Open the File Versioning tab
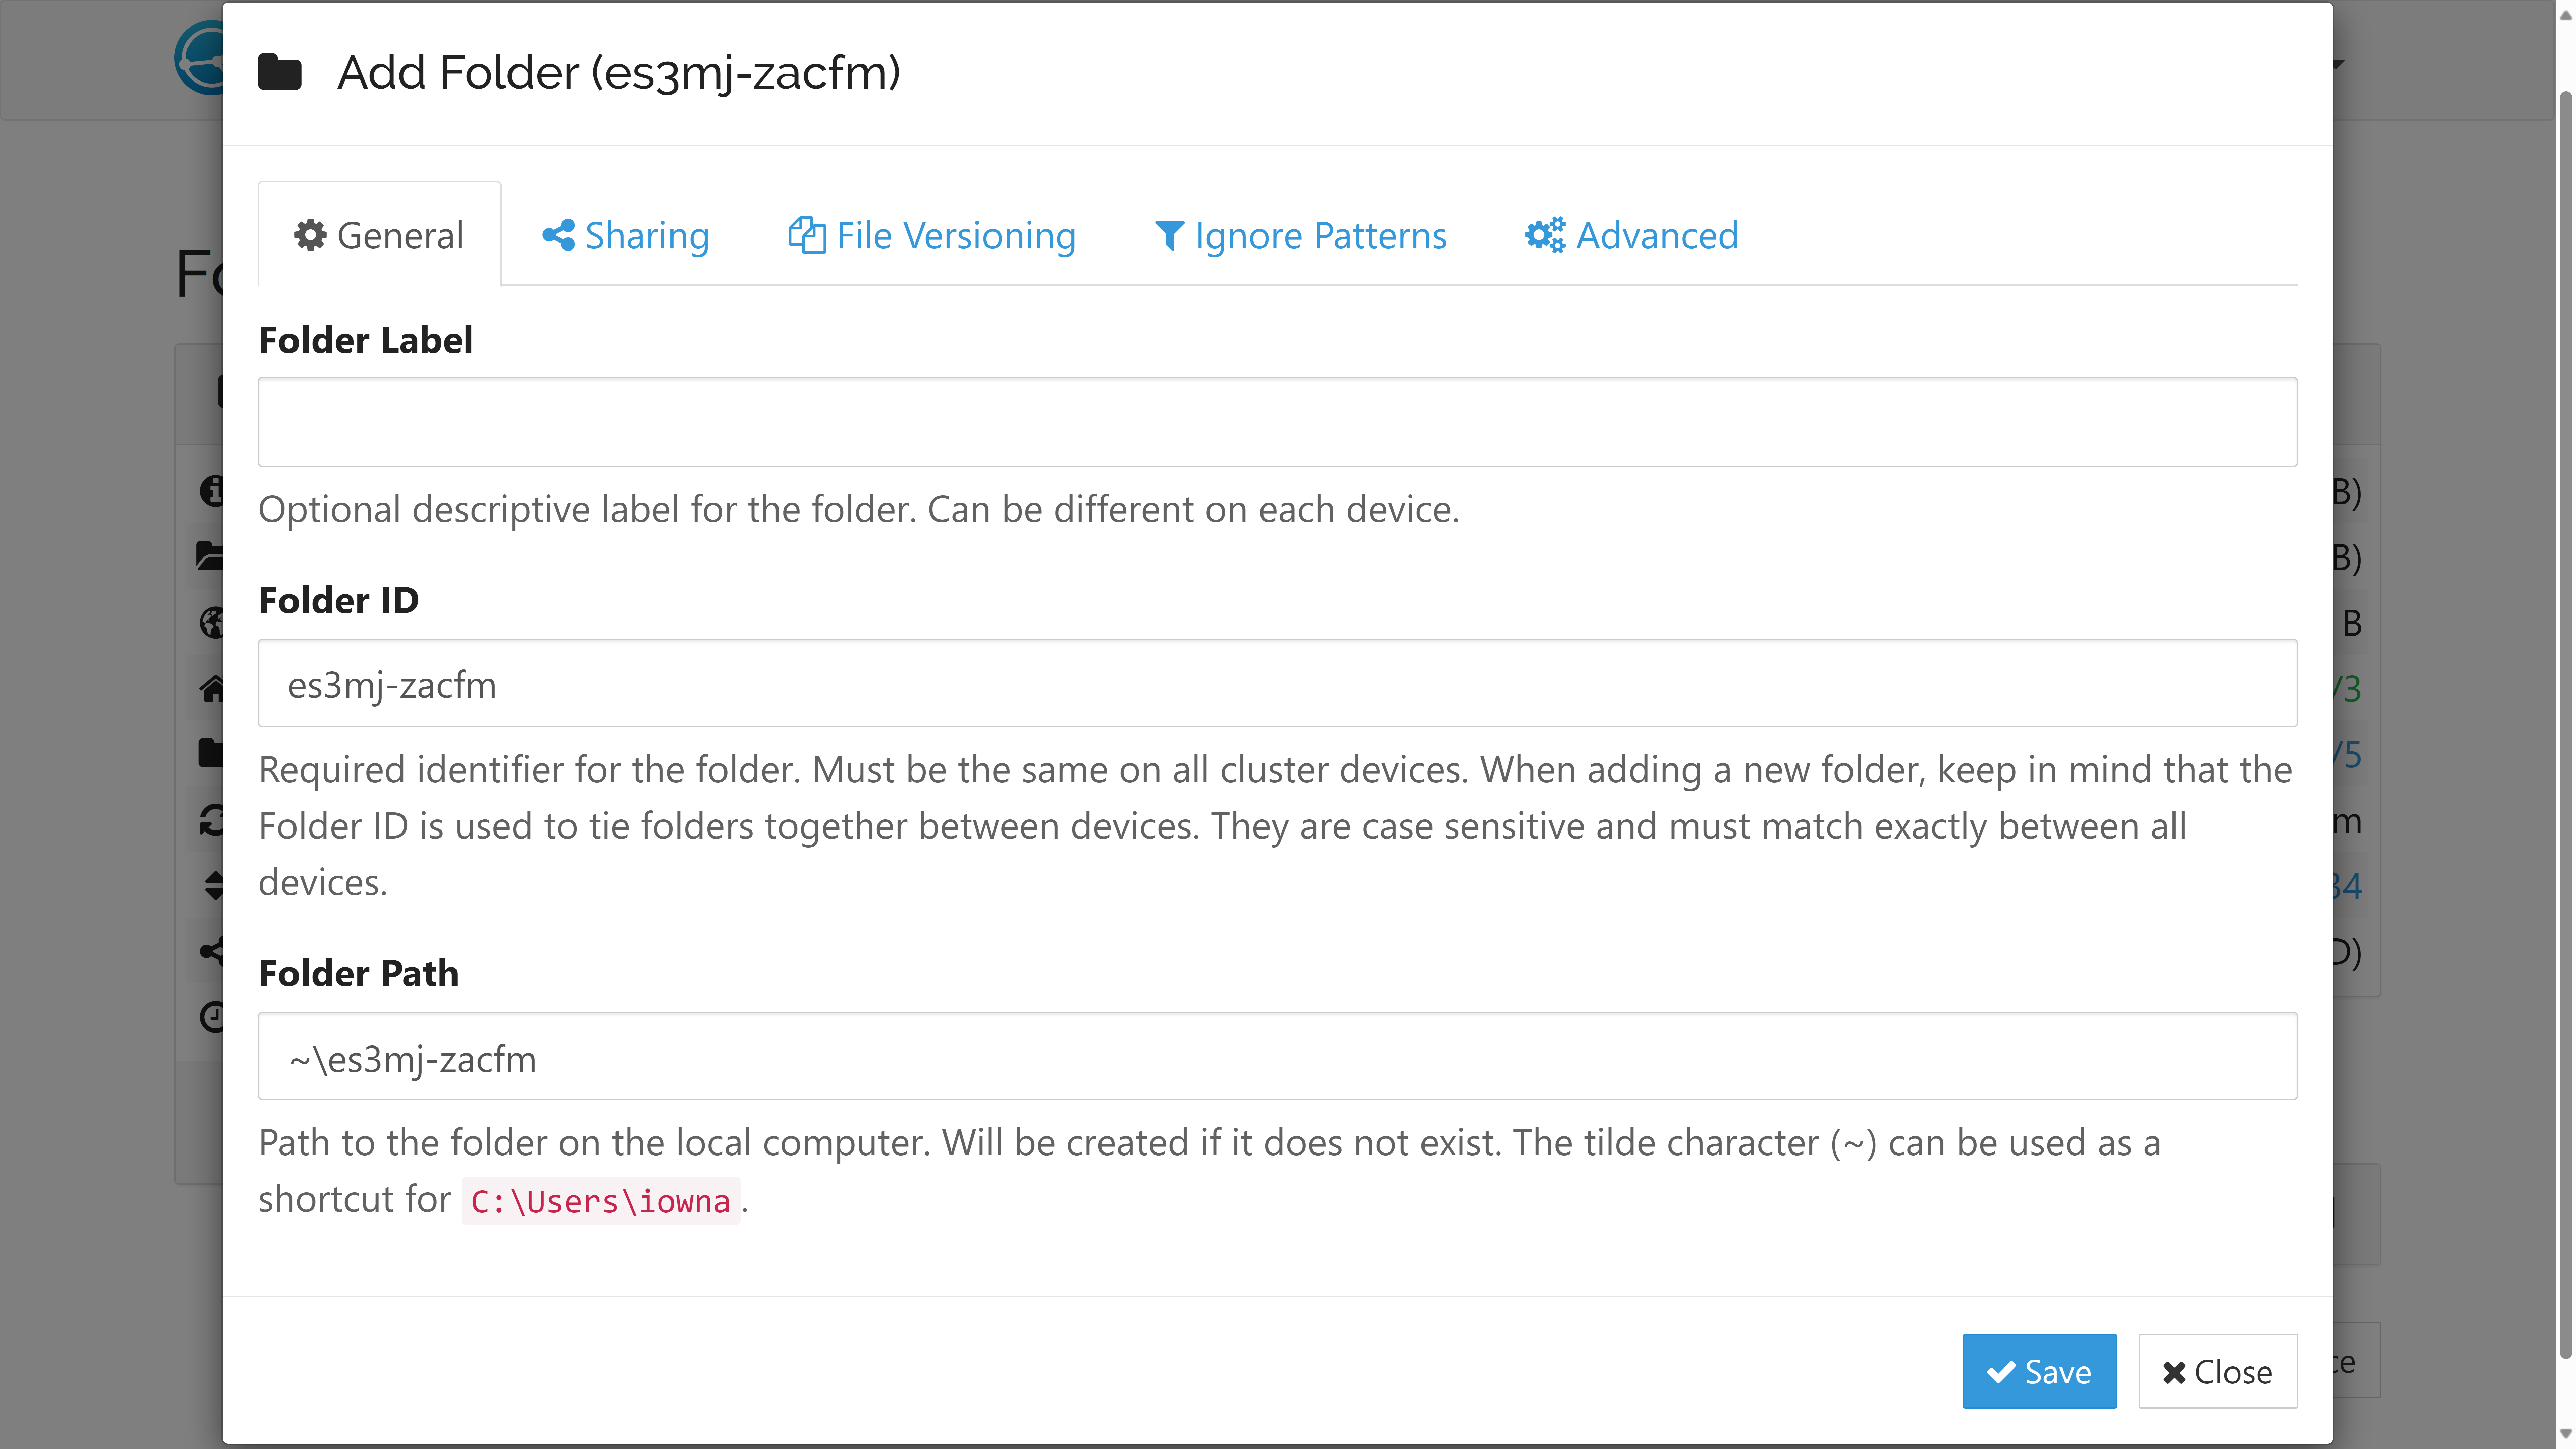Image resolution: width=2576 pixels, height=1449 pixels. tap(932, 233)
